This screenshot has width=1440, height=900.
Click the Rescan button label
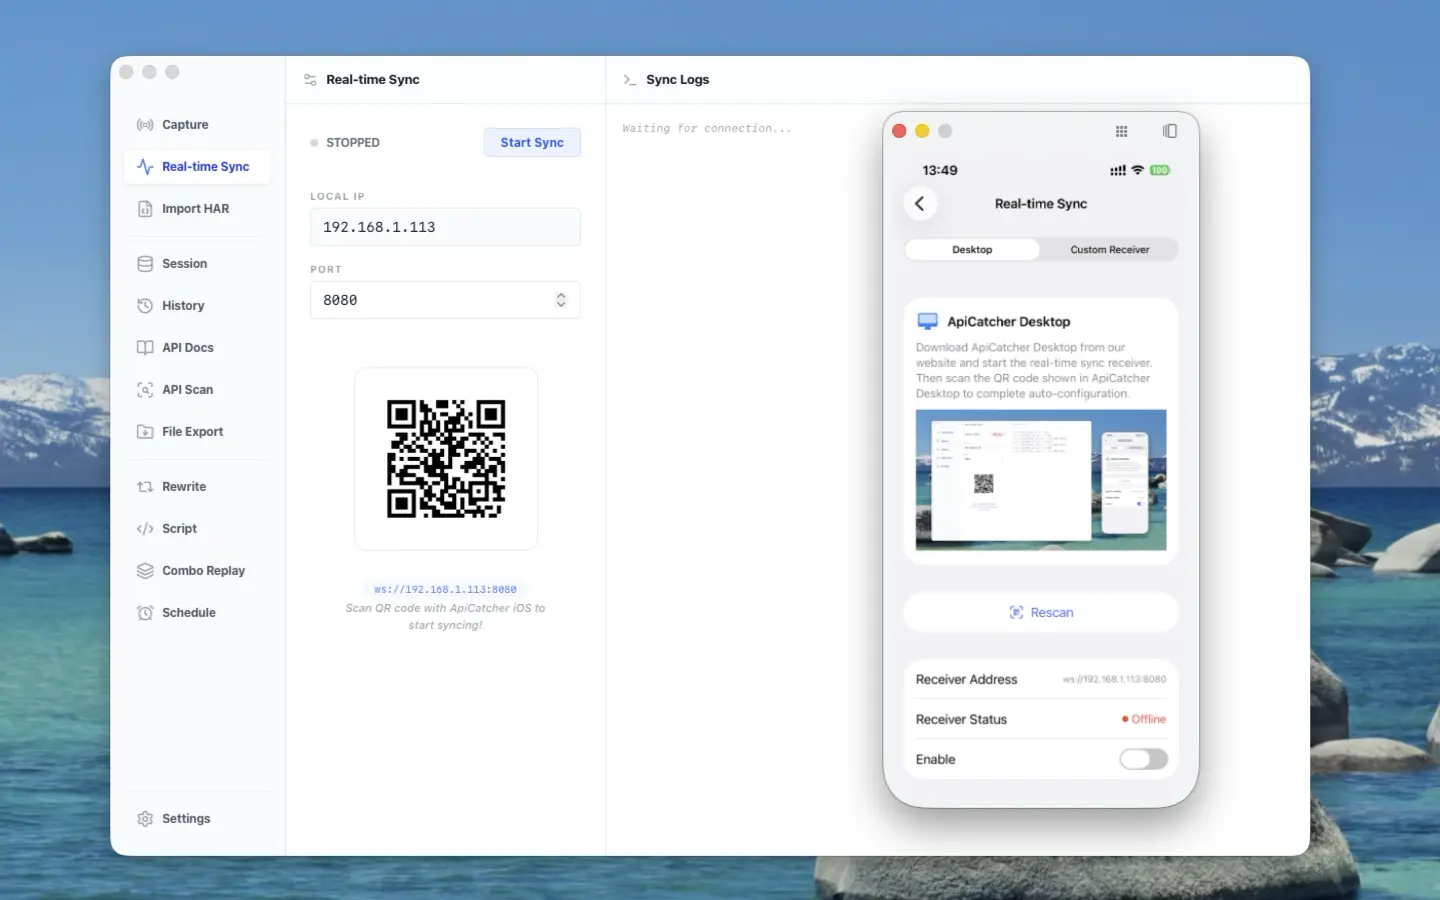click(1052, 613)
